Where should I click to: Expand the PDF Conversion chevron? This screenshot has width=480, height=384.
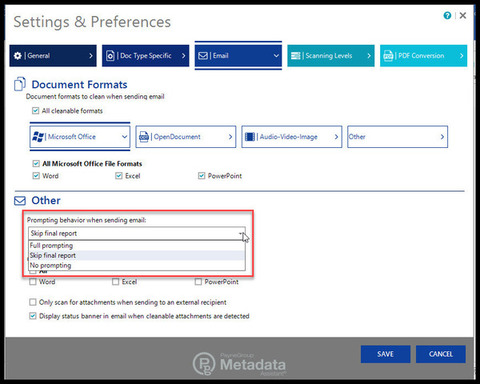tap(461, 56)
